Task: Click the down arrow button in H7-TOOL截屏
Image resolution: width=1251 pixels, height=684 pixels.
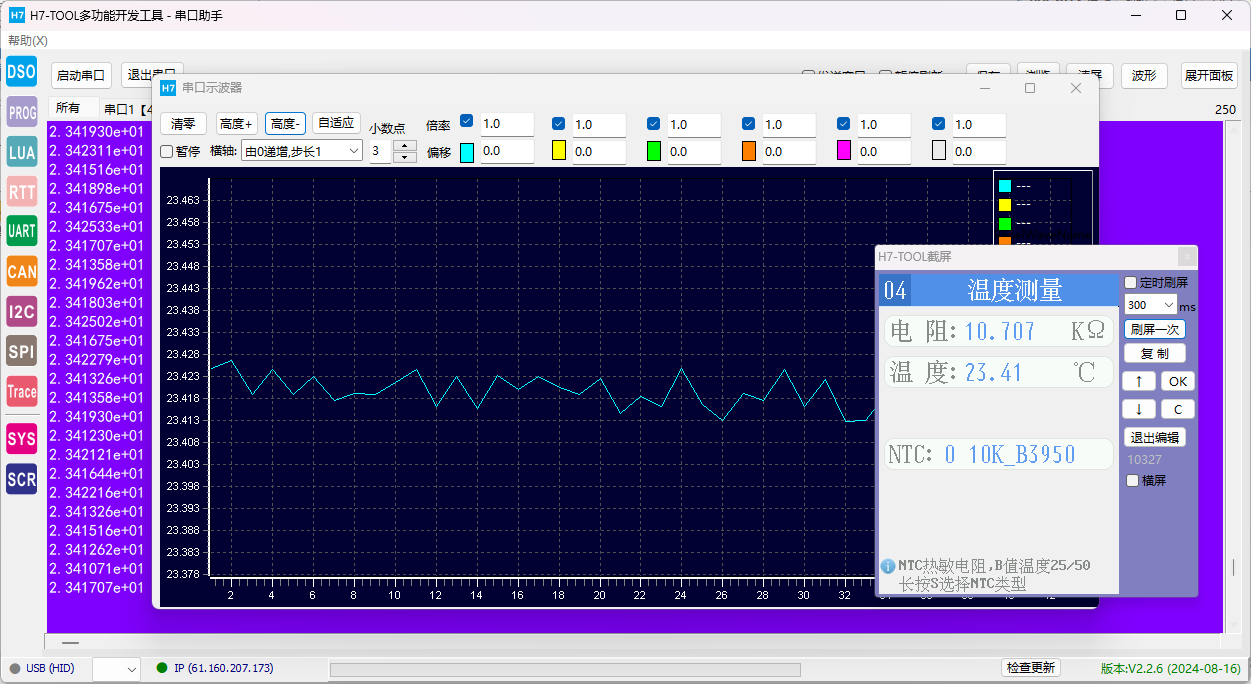Action: click(x=1139, y=409)
